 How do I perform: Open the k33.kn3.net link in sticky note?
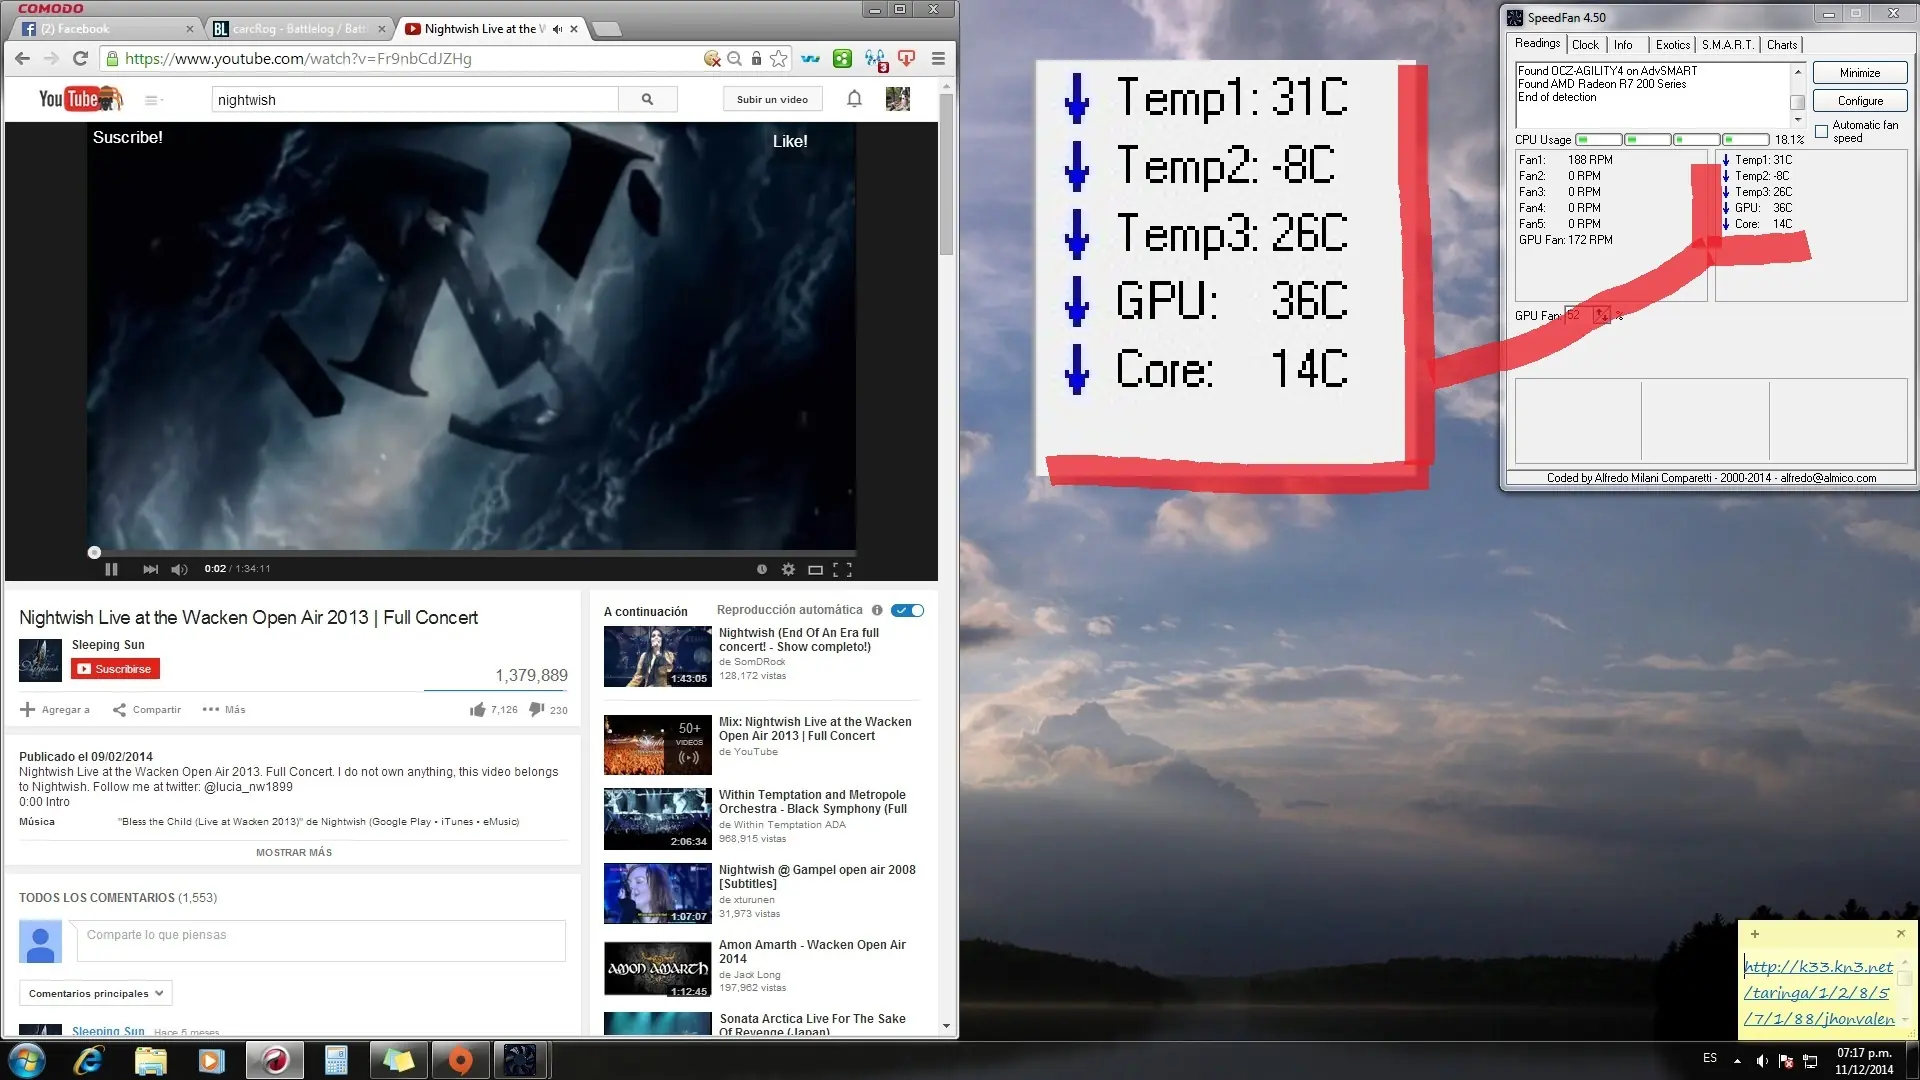(1819, 992)
